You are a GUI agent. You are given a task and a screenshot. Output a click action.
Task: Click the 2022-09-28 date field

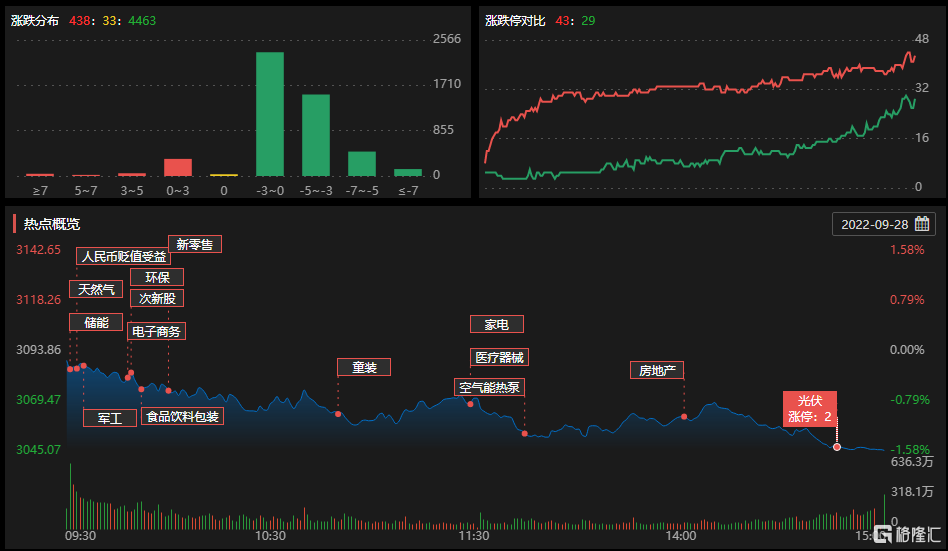(x=875, y=224)
